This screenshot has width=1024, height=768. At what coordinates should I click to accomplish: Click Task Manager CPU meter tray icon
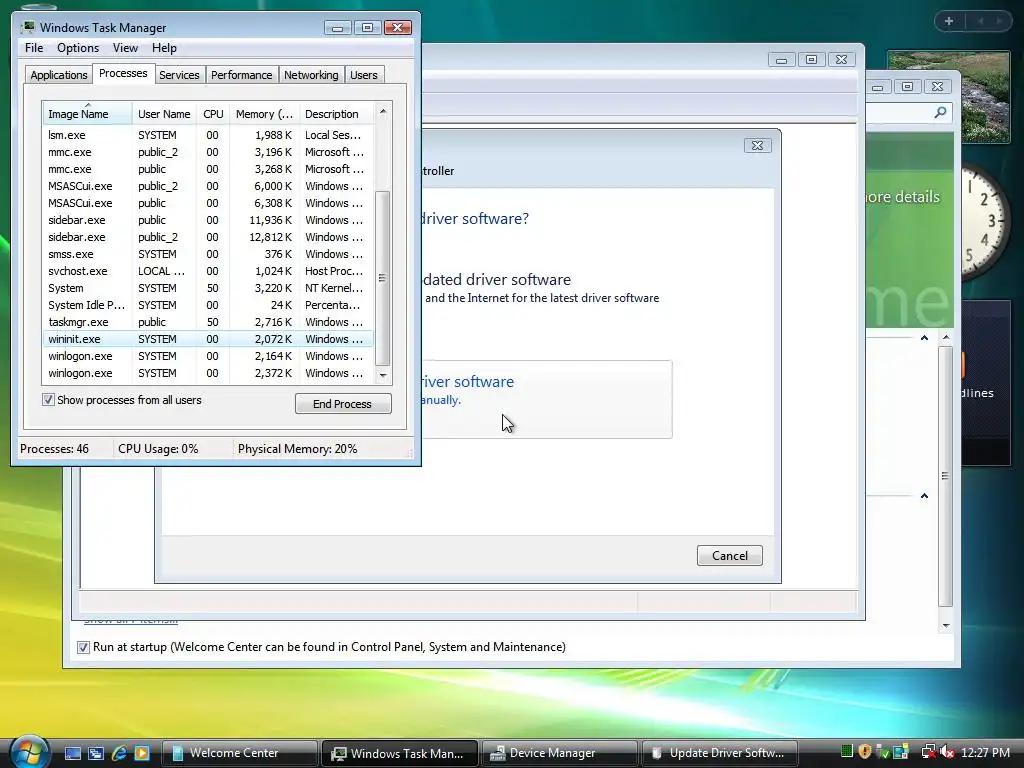click(x=846, y=752)
